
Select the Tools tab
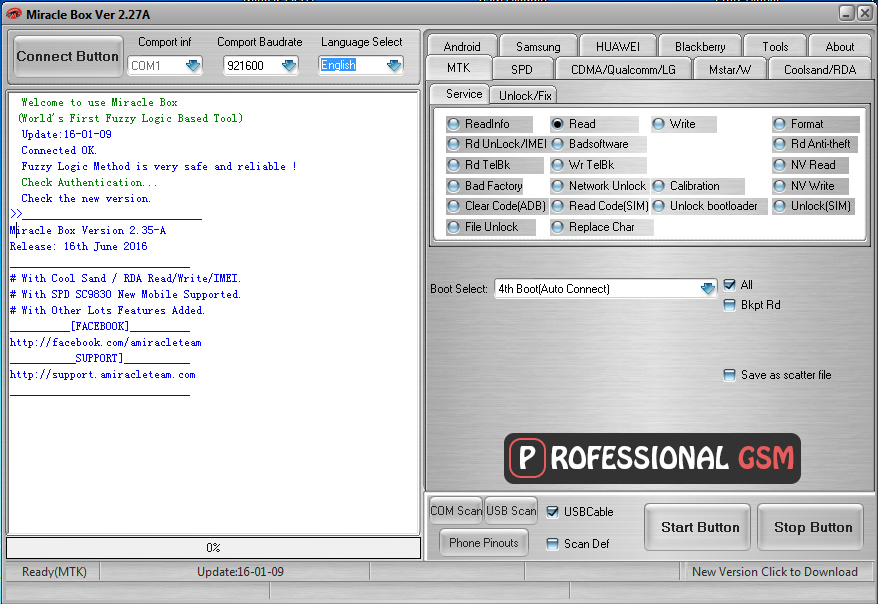[775, 46]
